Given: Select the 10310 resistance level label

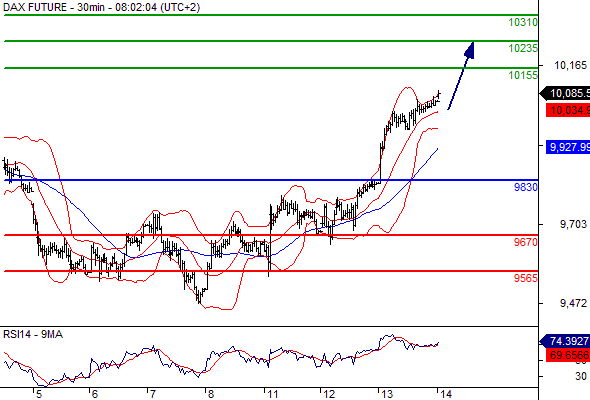Looking at the screenshot, I should pyautogui.click(x=523, y=22).
